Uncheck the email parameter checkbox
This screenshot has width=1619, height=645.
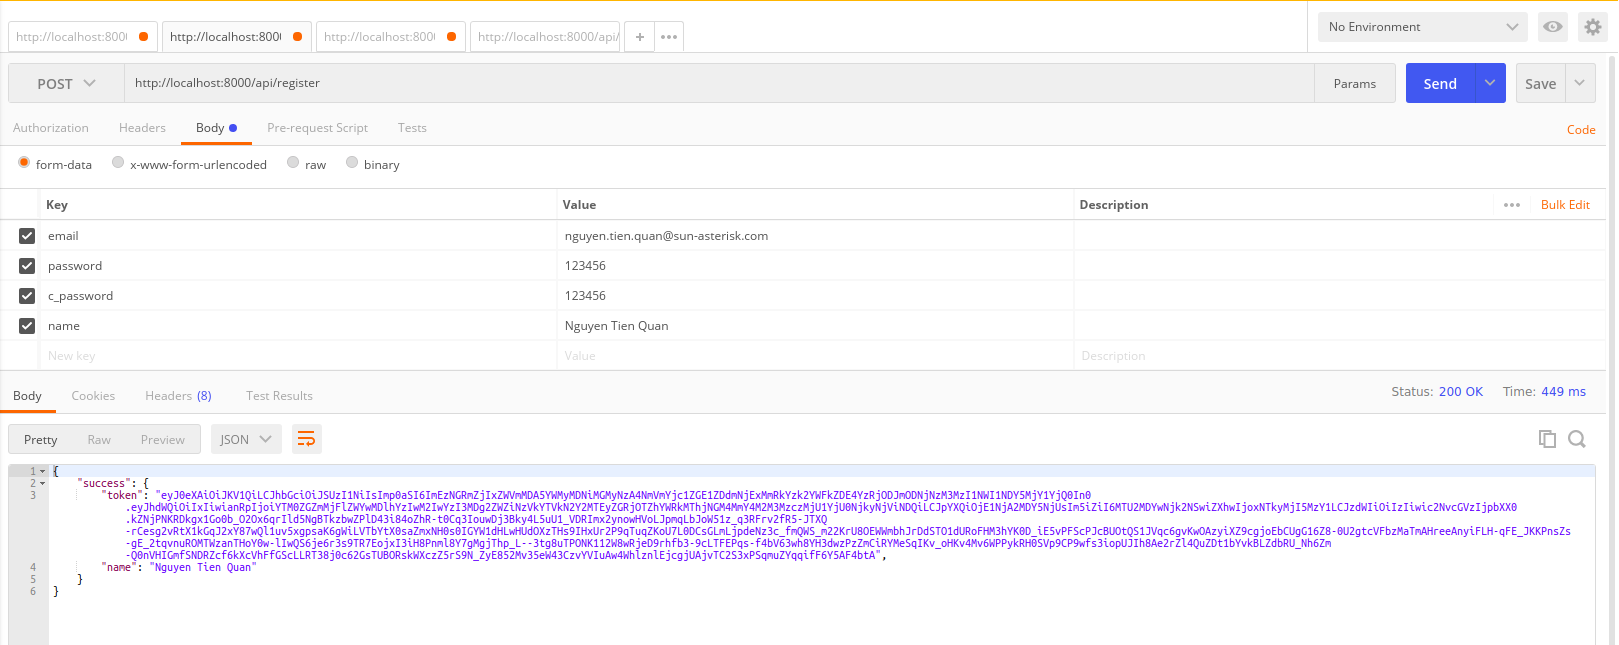tap(27, 236)
